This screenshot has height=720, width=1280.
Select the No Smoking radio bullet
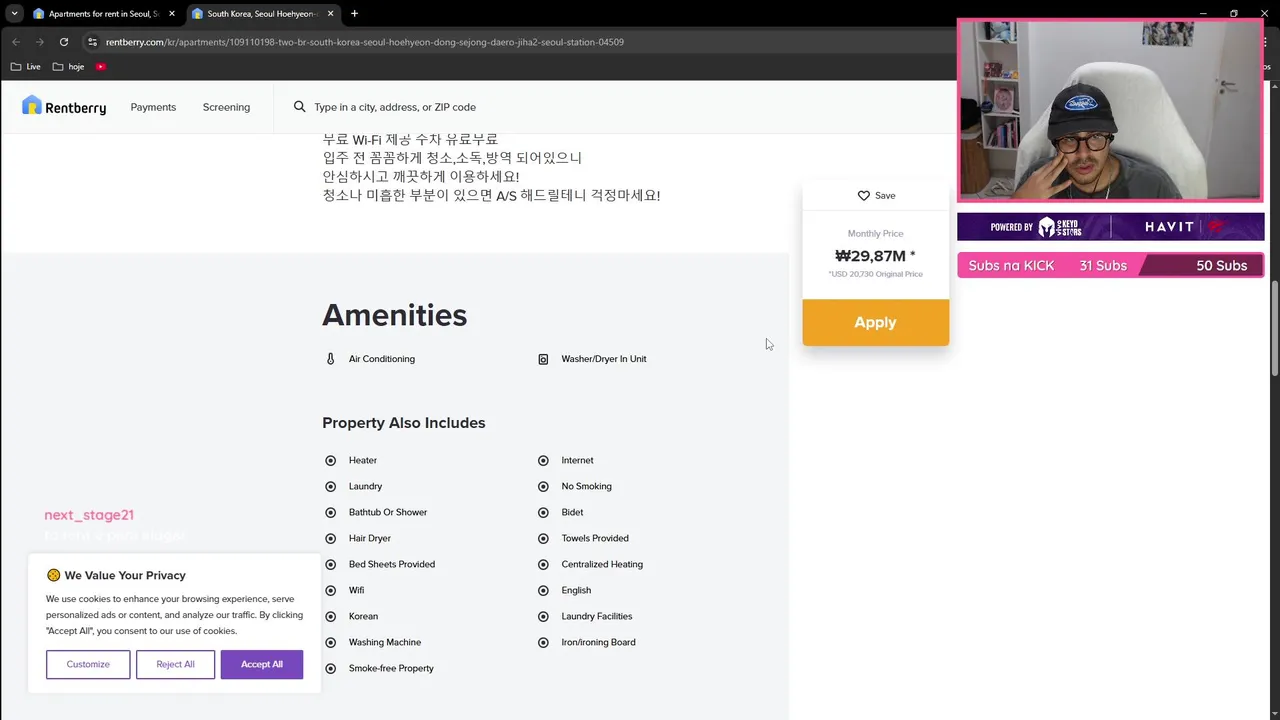pos(543,486)
